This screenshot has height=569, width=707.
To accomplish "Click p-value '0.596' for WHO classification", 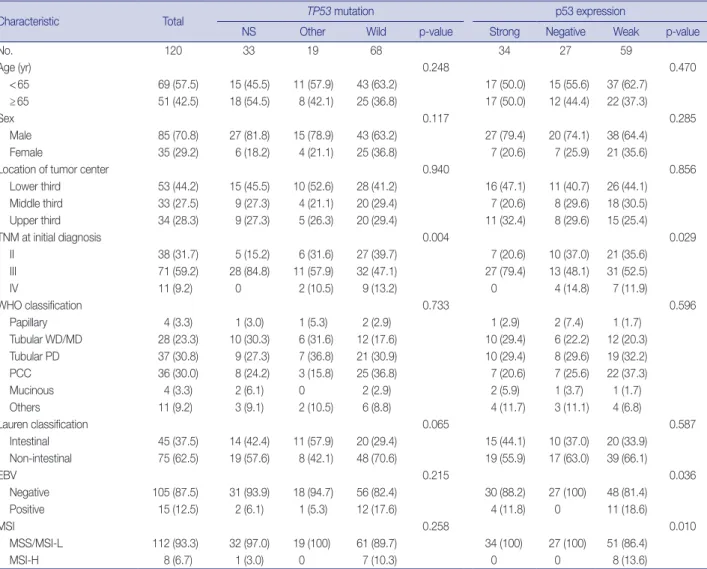I will 683,306.
